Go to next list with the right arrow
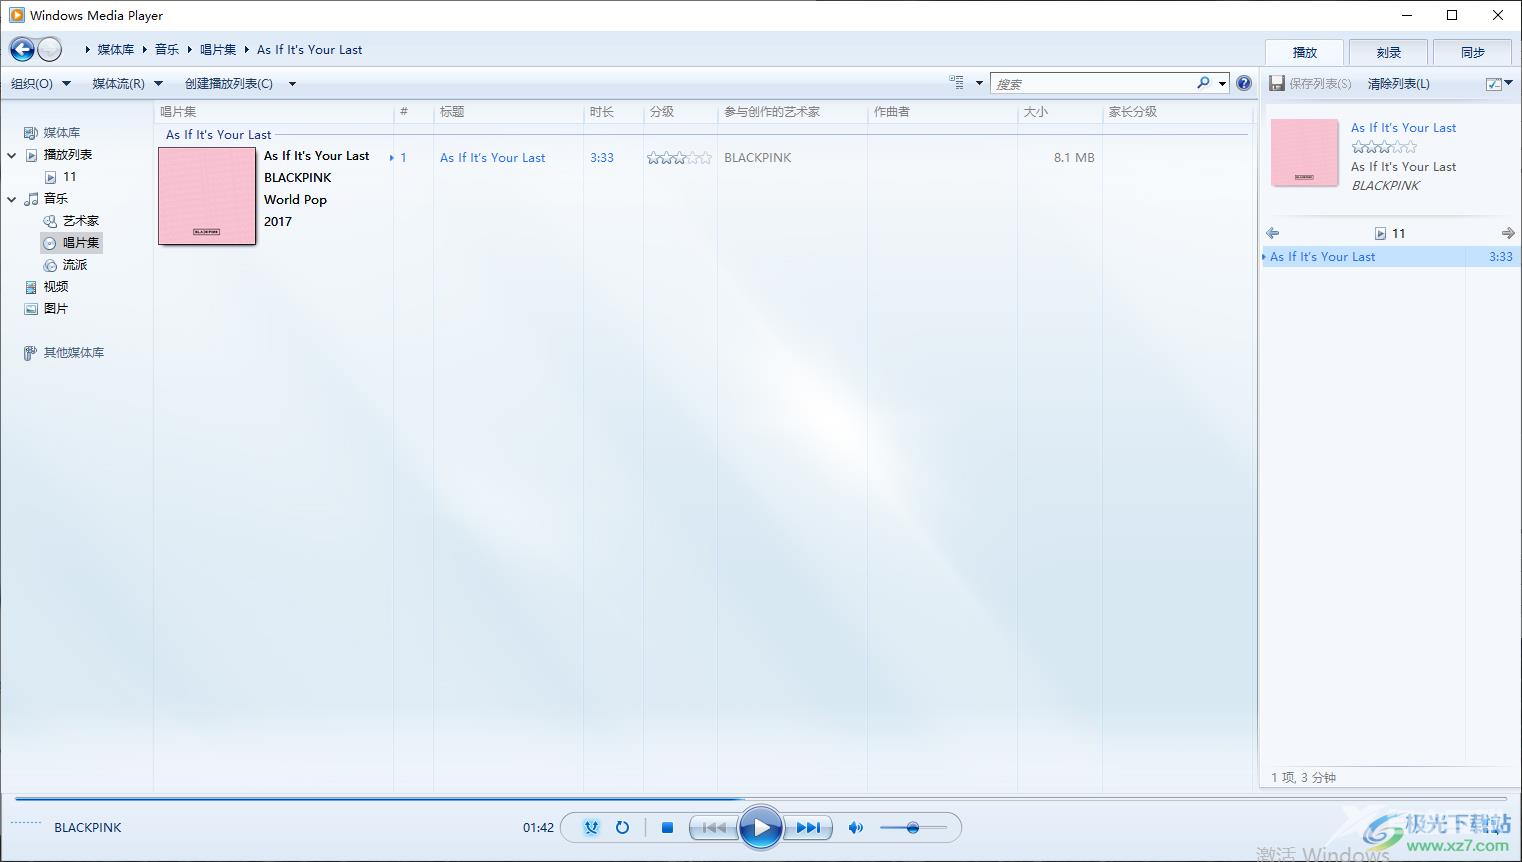1522x862 pixels. pos(1508,233)
